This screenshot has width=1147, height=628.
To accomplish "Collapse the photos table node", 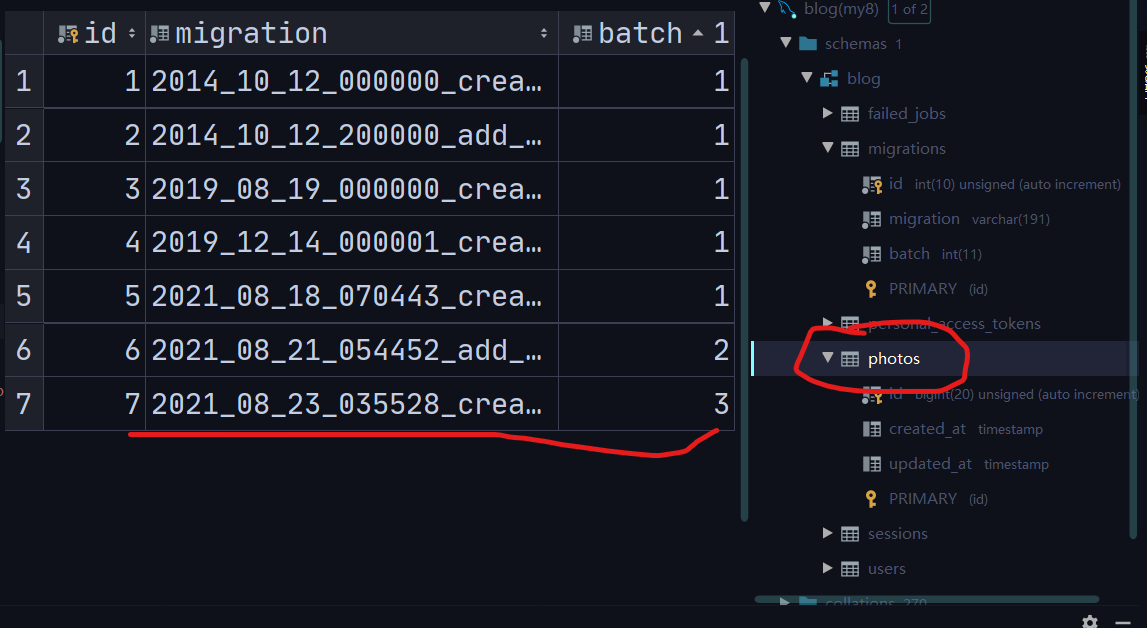I will (x=828, y=357).
